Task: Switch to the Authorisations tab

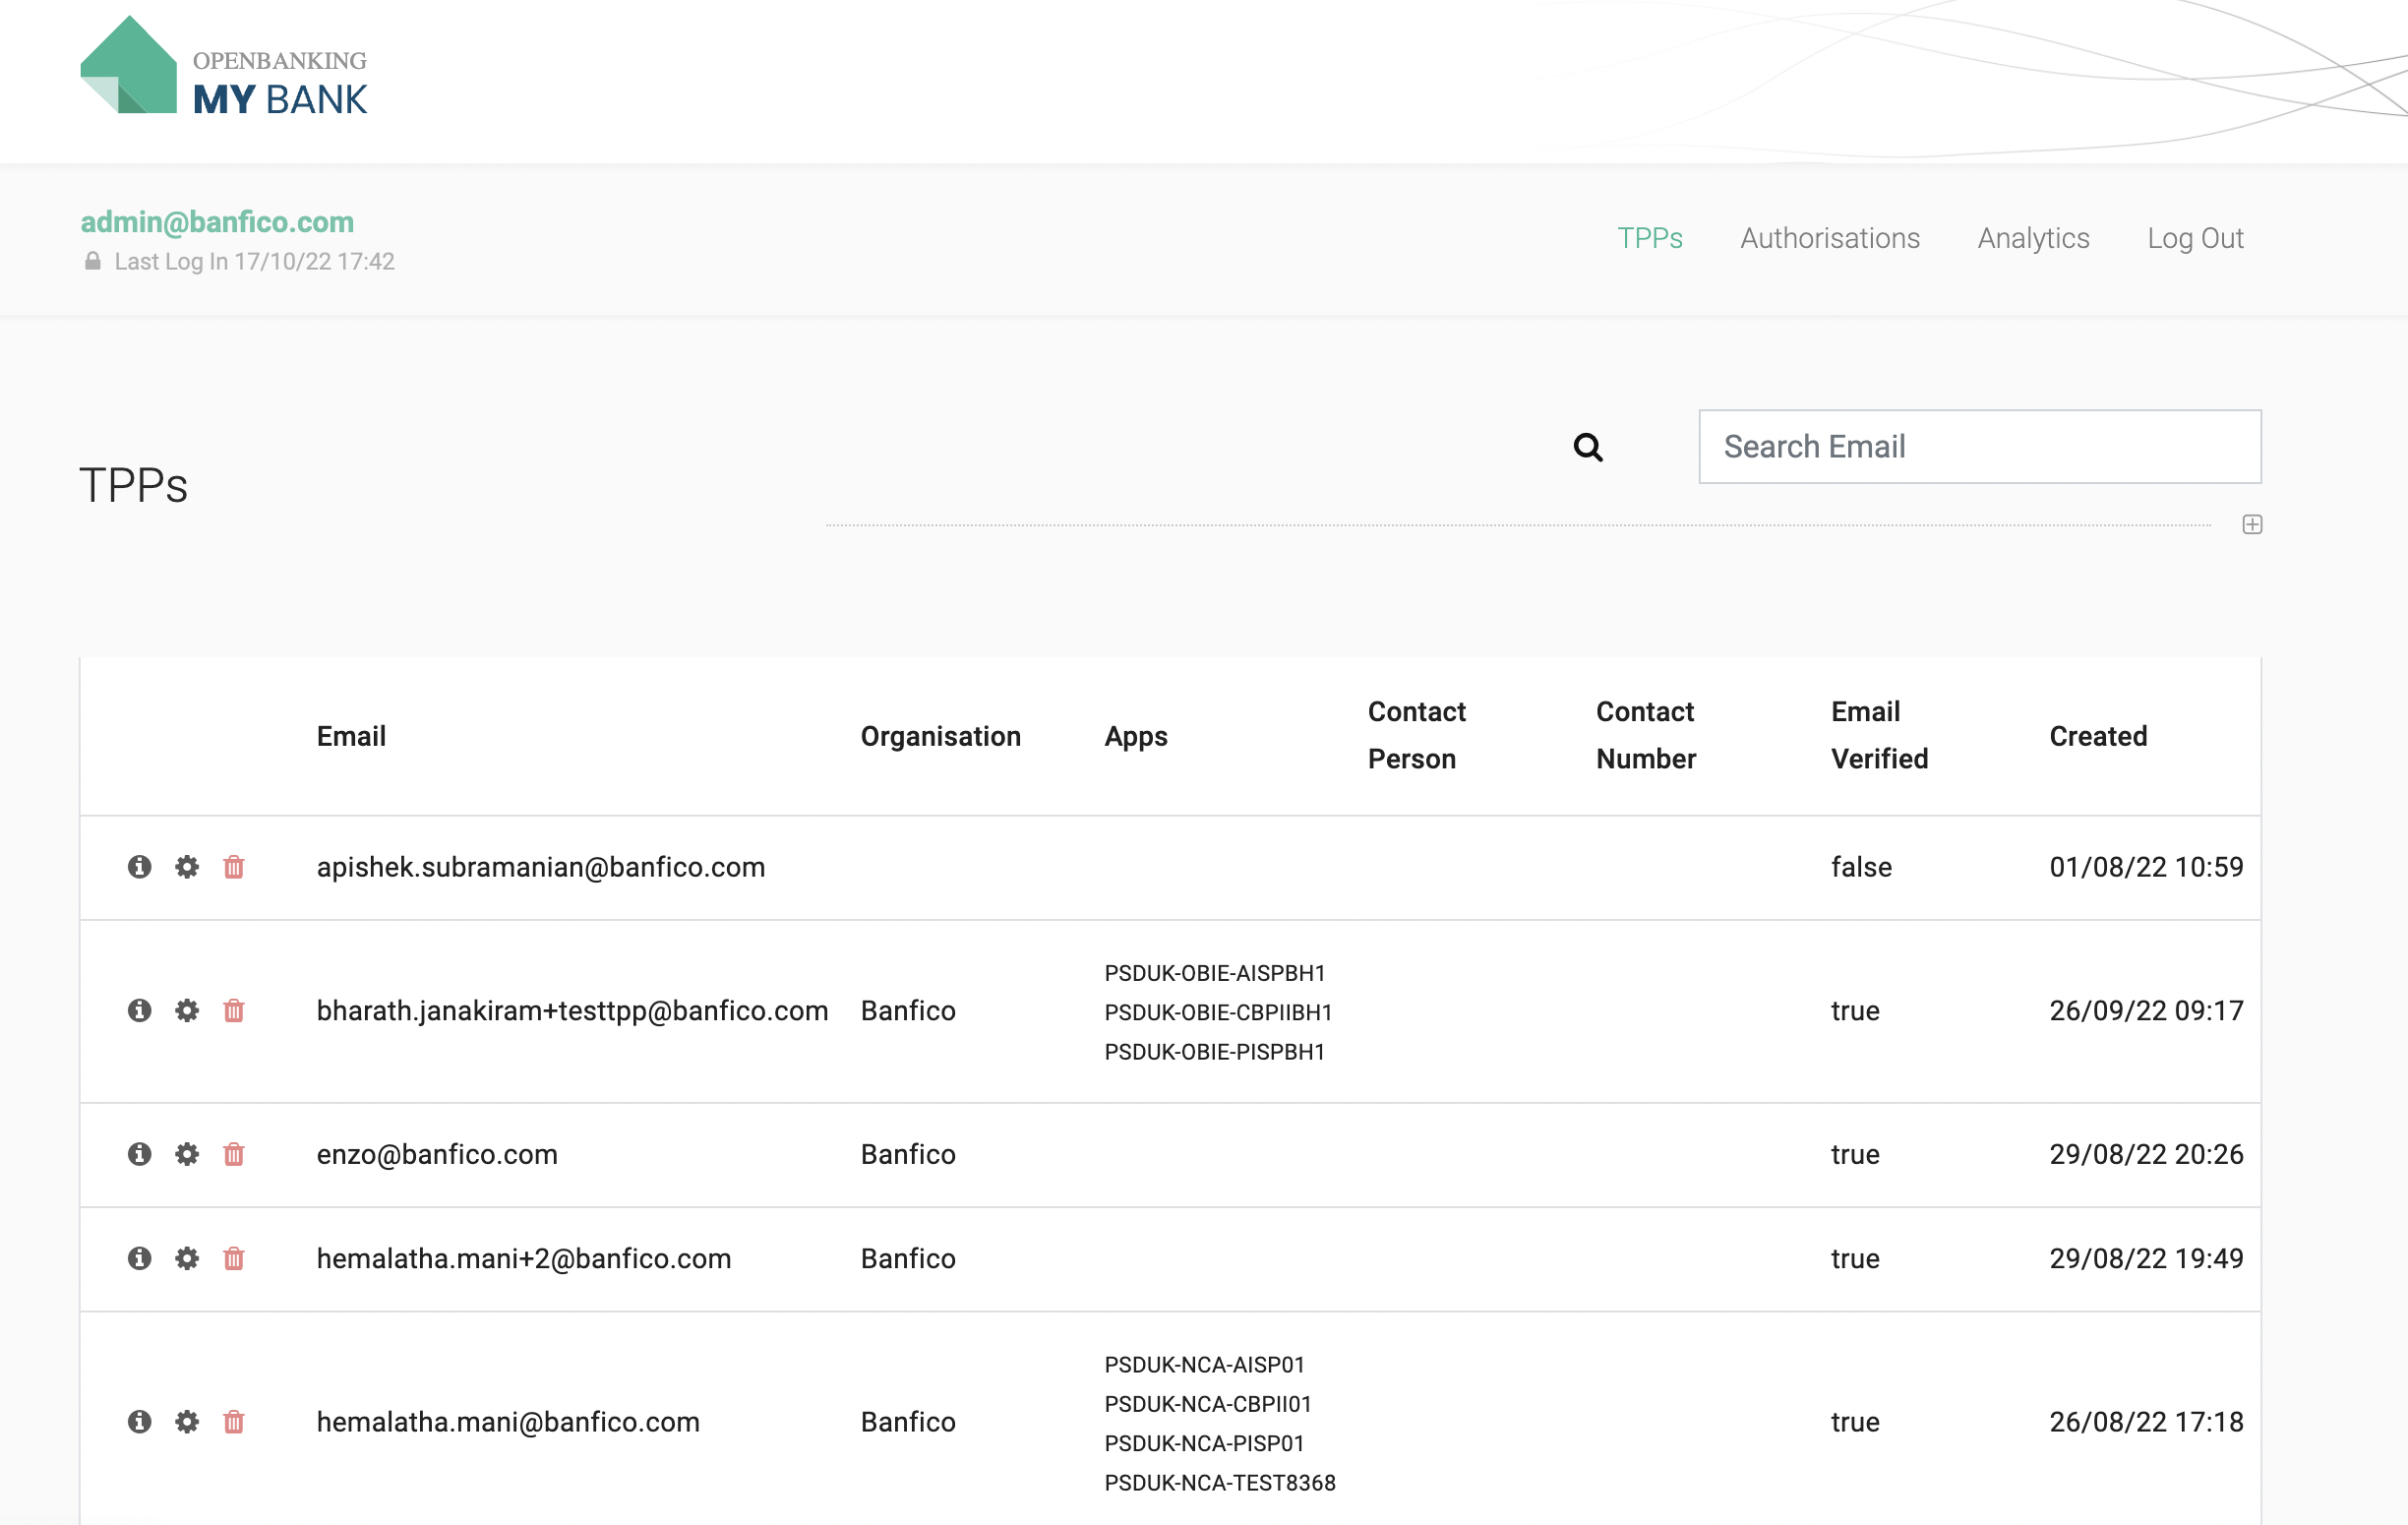Action: click(x=1830, y=238)
